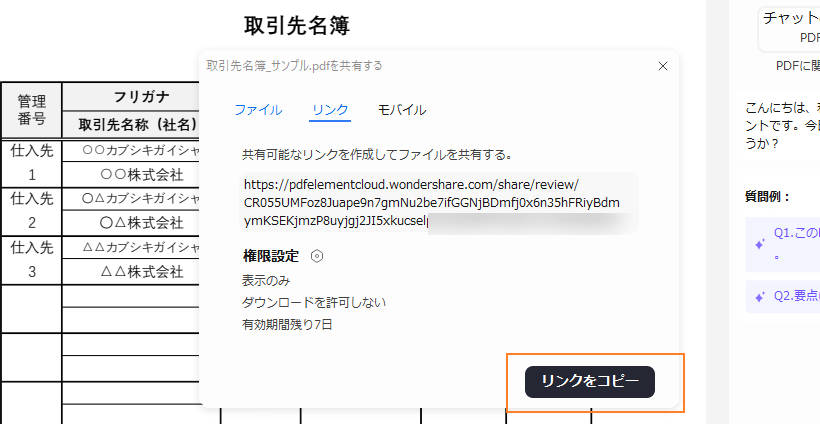Click the 権限設定 heading

pos(271,256)
